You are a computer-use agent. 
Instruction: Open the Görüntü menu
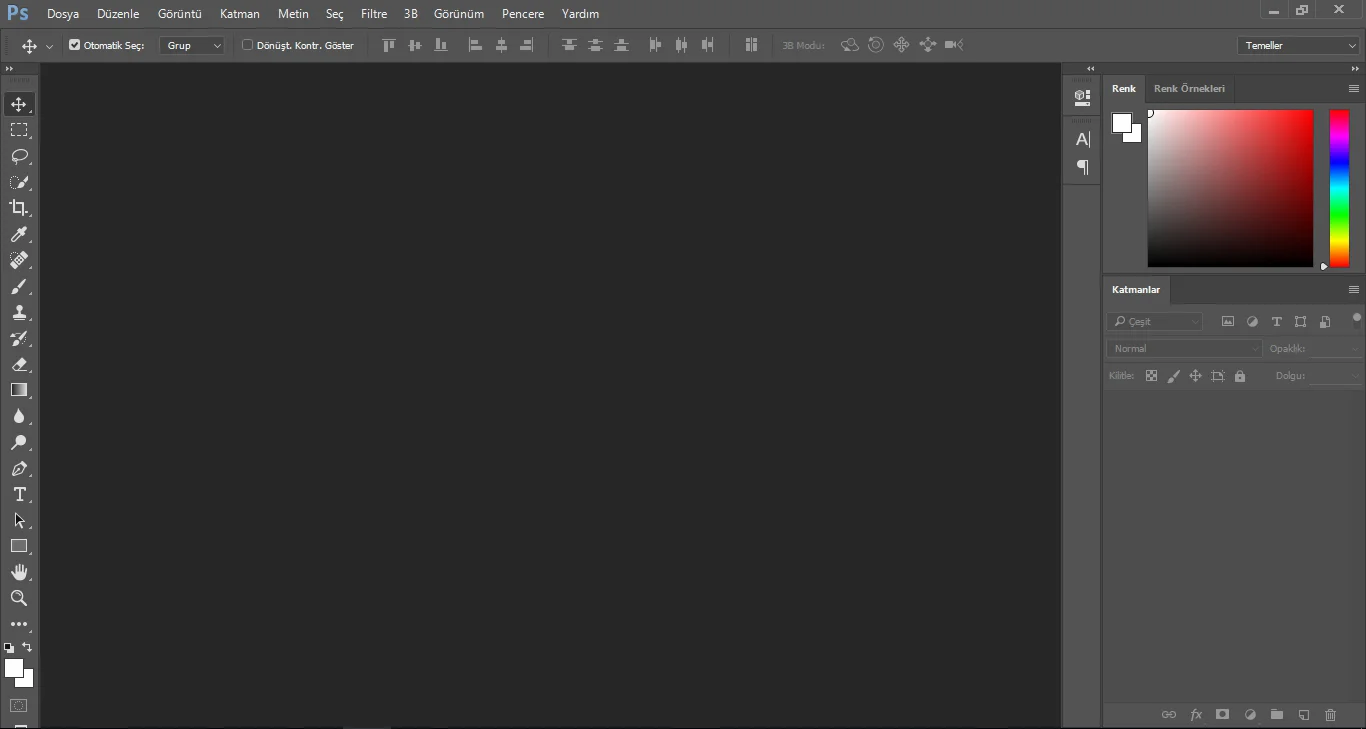[x=180, y=14]
